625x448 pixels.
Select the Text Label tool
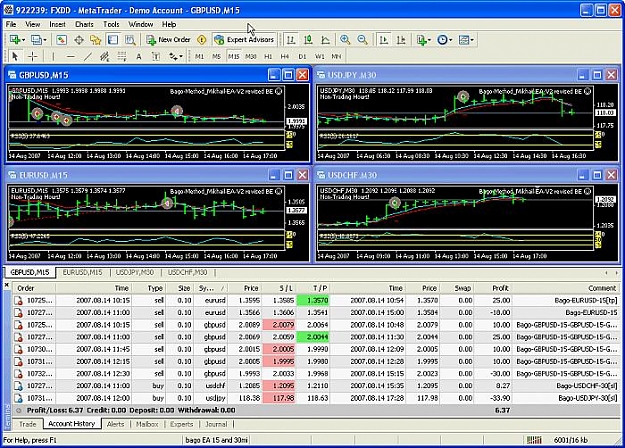point(156,56)
